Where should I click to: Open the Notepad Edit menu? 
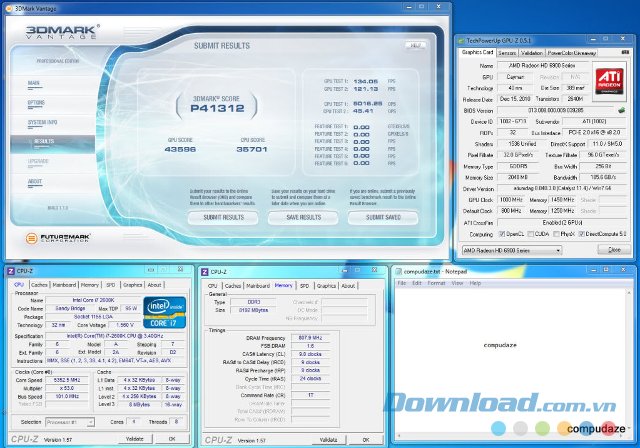pos(417,283)
